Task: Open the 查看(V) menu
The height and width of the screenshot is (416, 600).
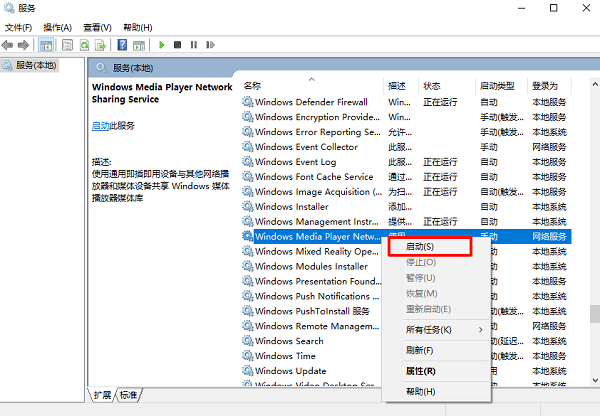Action: pyautogui.click(x=97, y=28)
